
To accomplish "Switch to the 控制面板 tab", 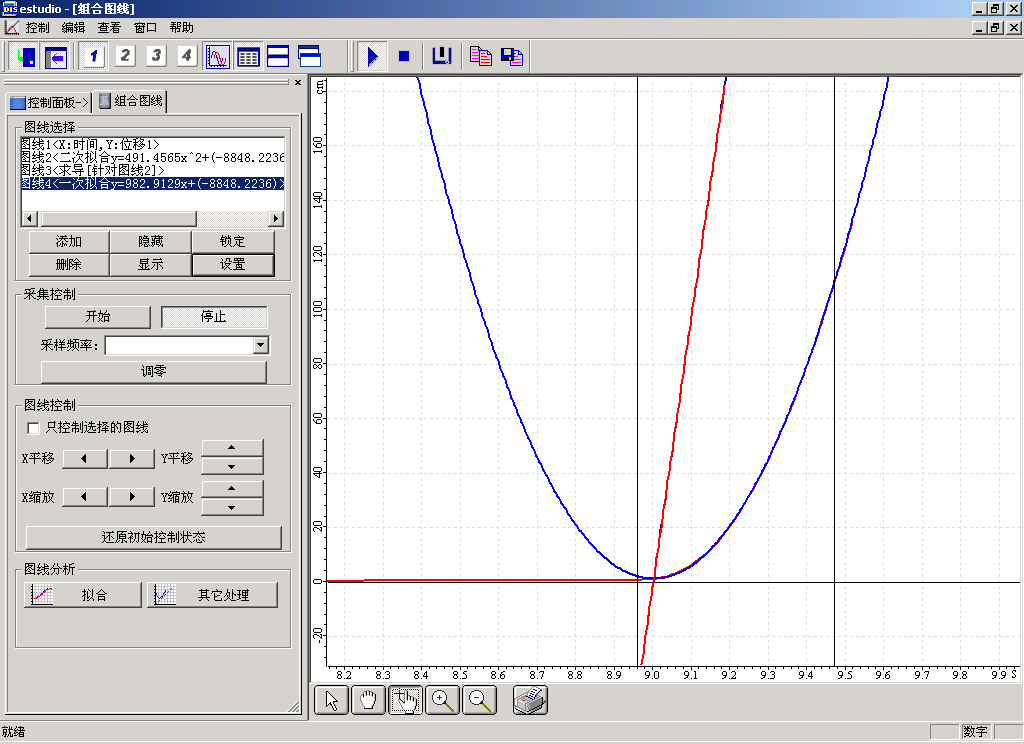I will point(49,101).
